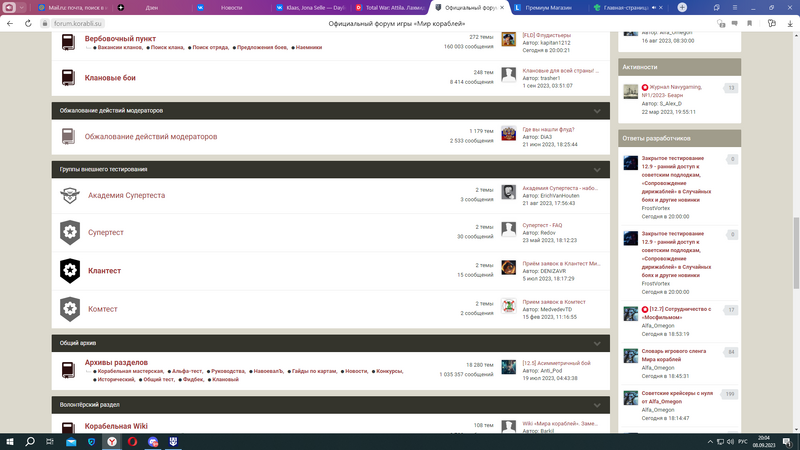Image resolution: width=800 pixels, height=450 pixels.
Task: Click the site lock icon in the address bar
Action: pyautogui.click(x=44, y=23)
